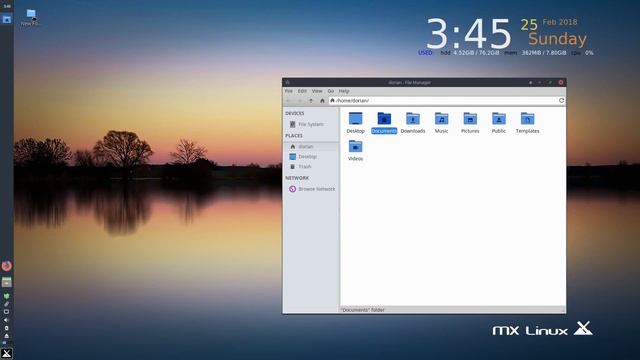
Task: Open the Videos folder icon
Action: pyautogui.click(x=355, y=147)
